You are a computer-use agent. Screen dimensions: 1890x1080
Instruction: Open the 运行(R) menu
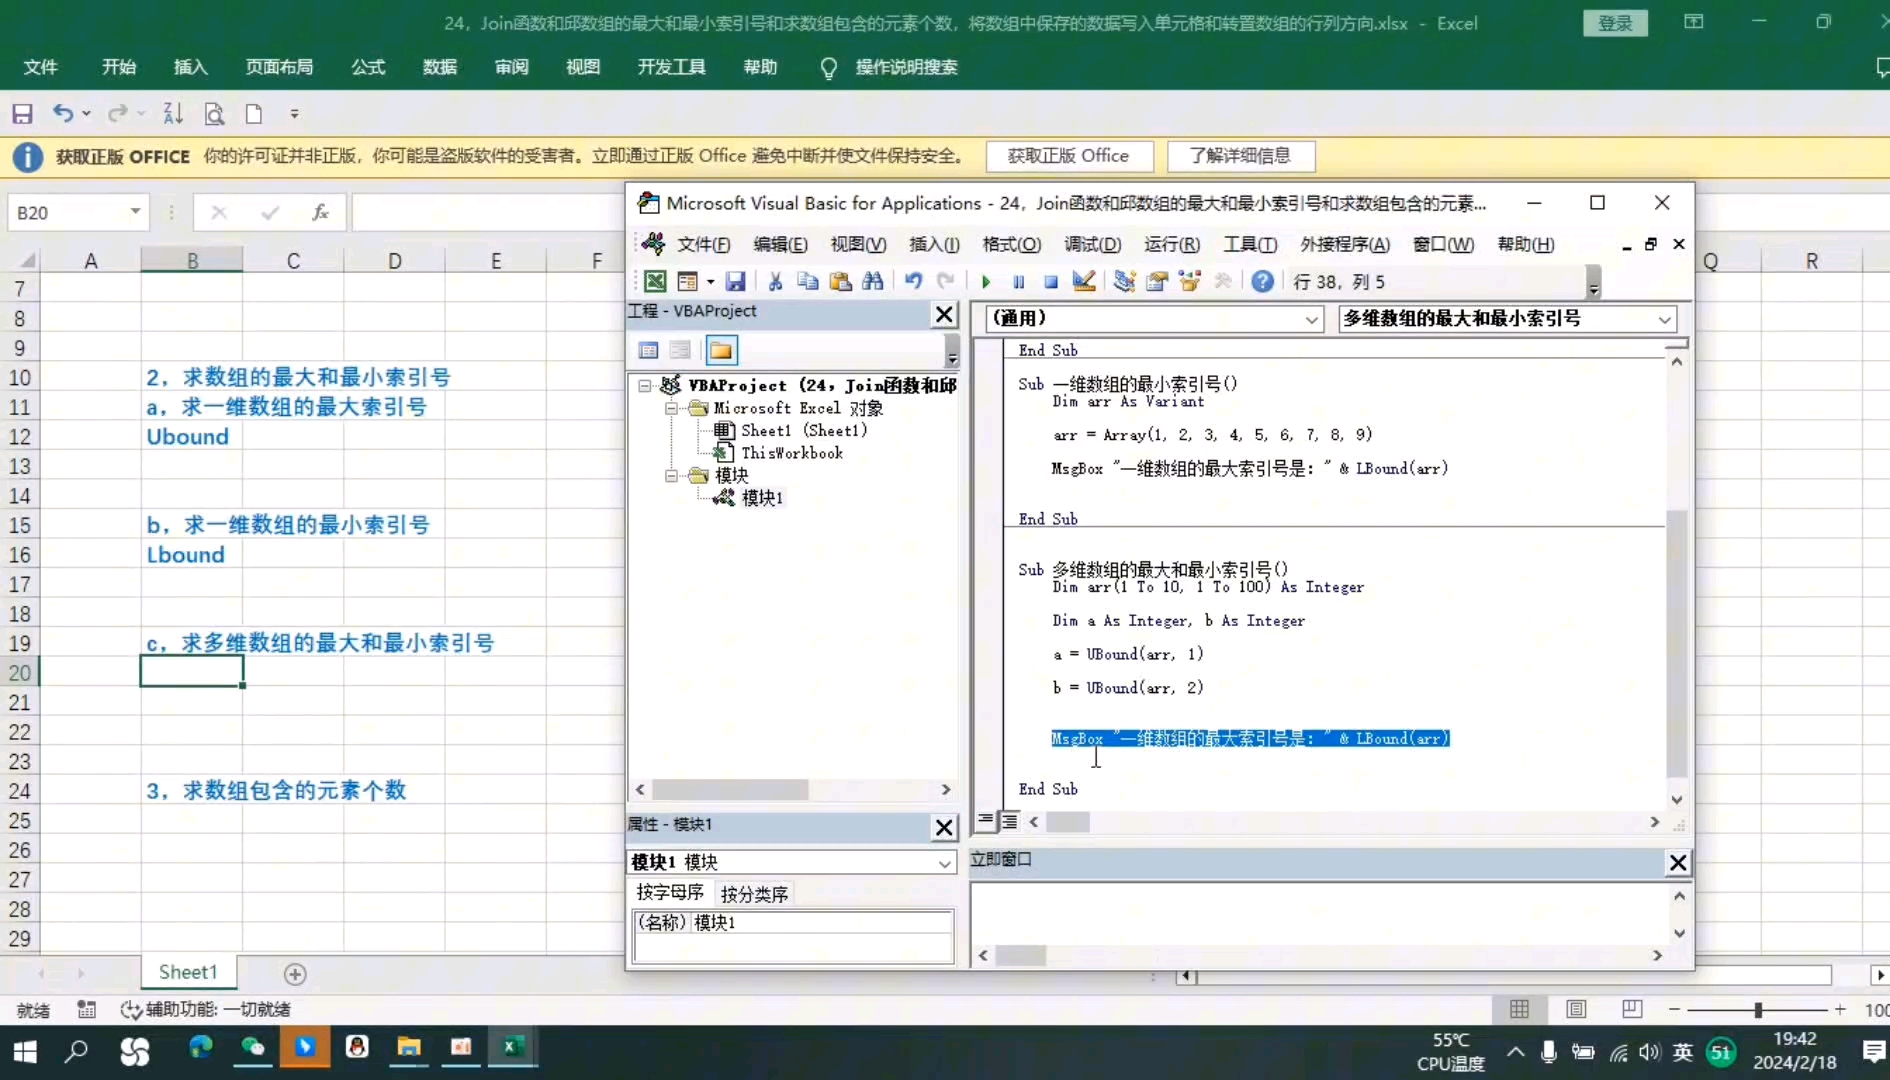1171,244
